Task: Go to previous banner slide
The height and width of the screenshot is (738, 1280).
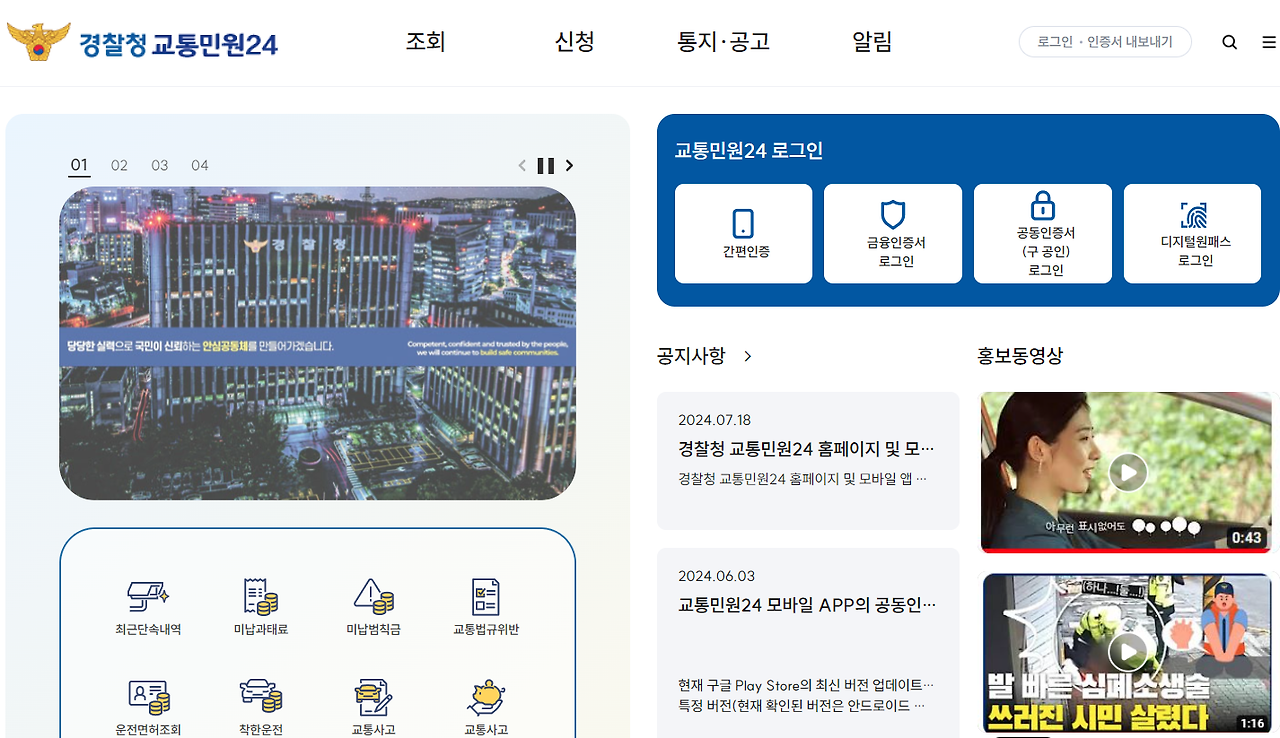Action: [x=522, y=166]
